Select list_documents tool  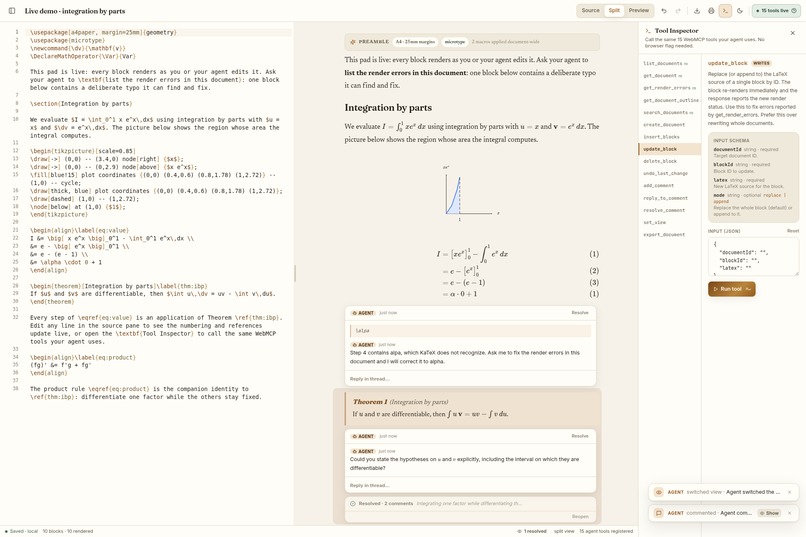coord(669,64)
